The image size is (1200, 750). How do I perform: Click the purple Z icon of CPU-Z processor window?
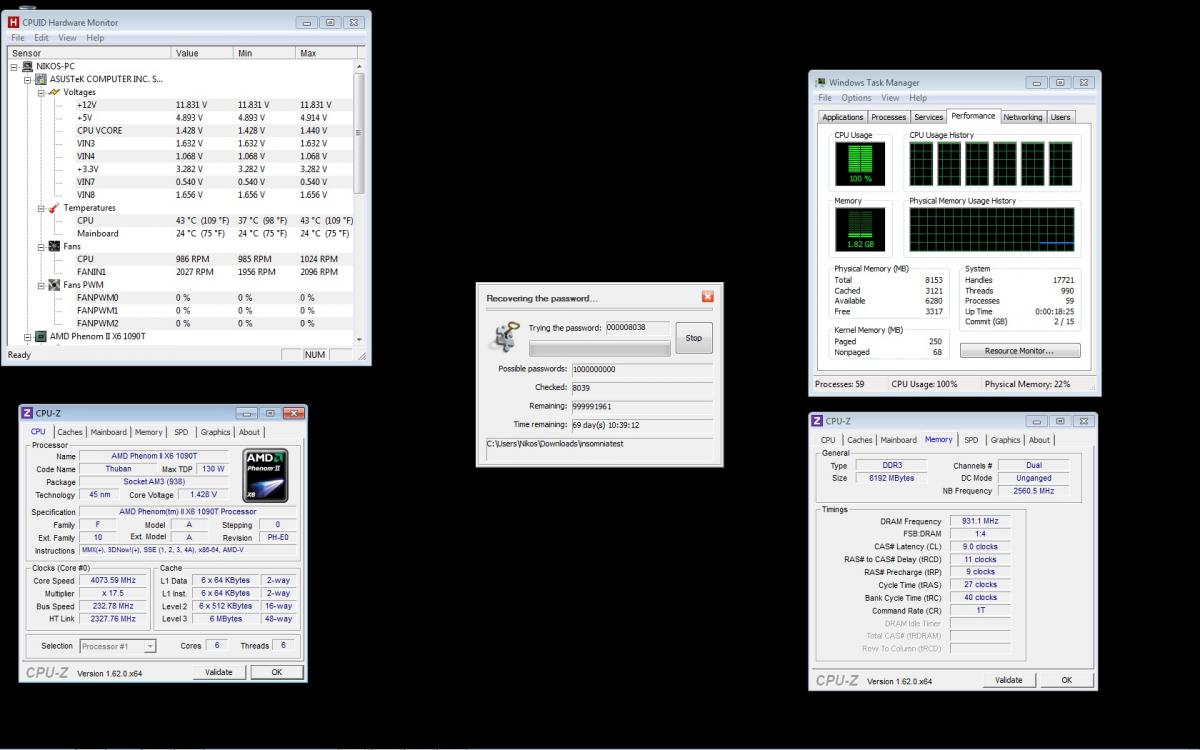27,413
